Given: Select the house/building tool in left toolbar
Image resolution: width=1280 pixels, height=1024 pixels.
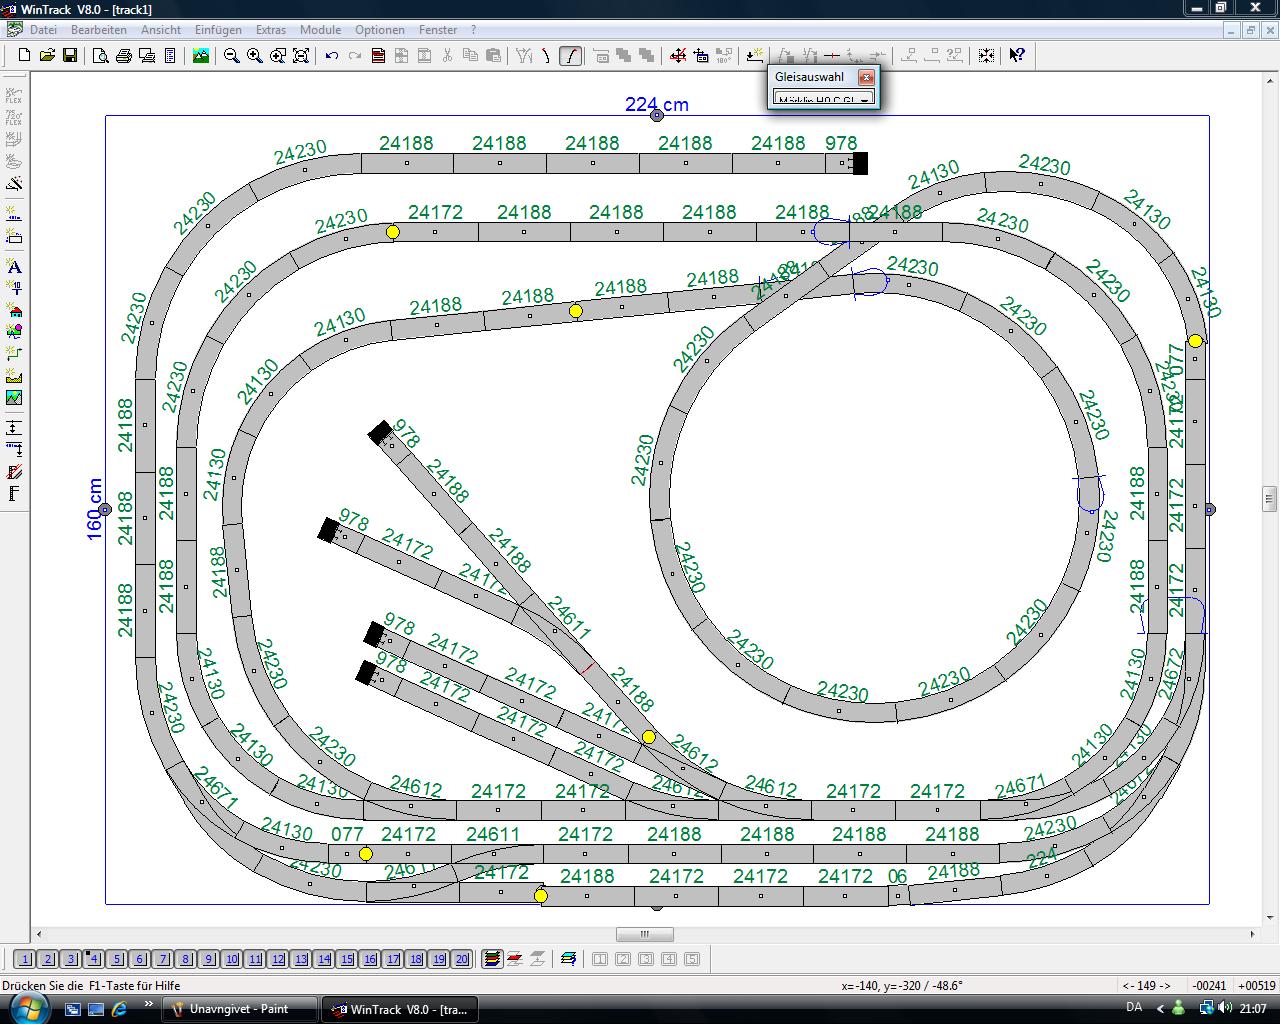Looking at the screenshot, I should pyautogui.click(x=14, y=310).
